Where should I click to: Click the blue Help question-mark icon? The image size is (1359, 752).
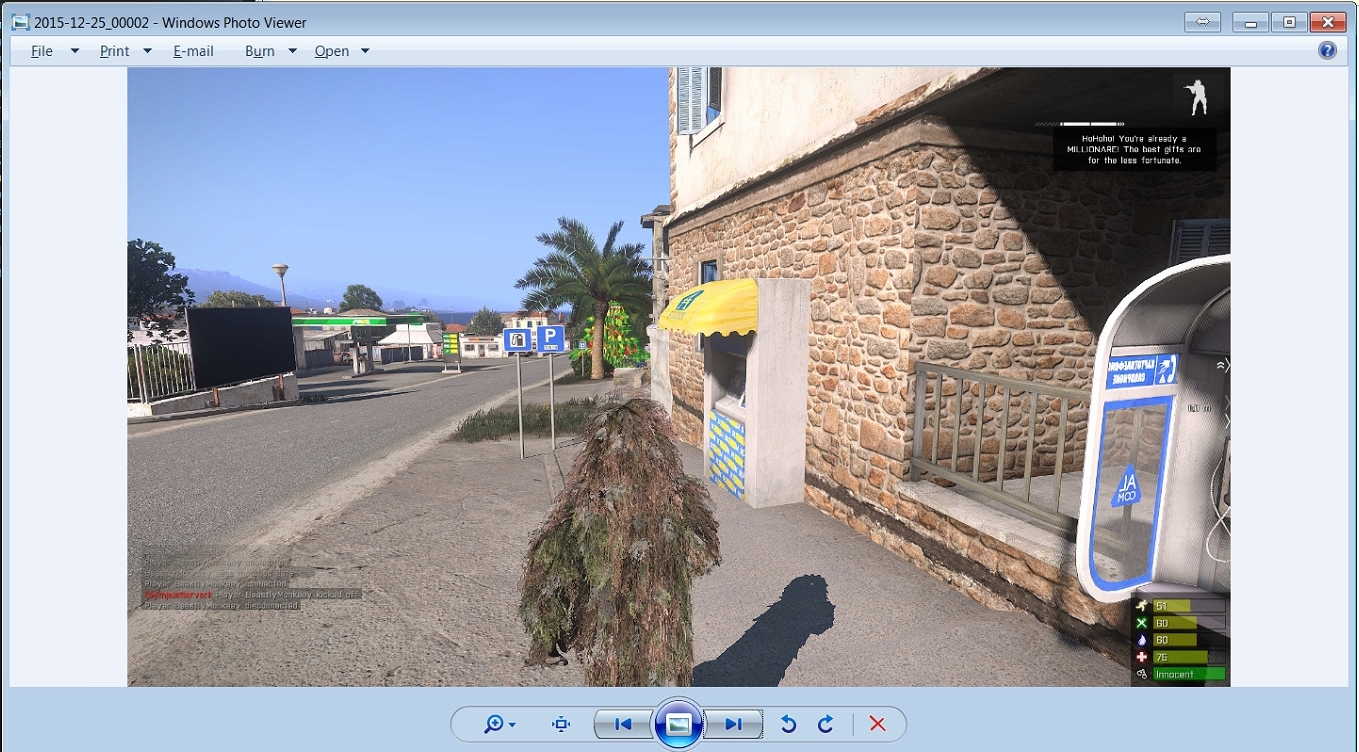point(1327,50)
